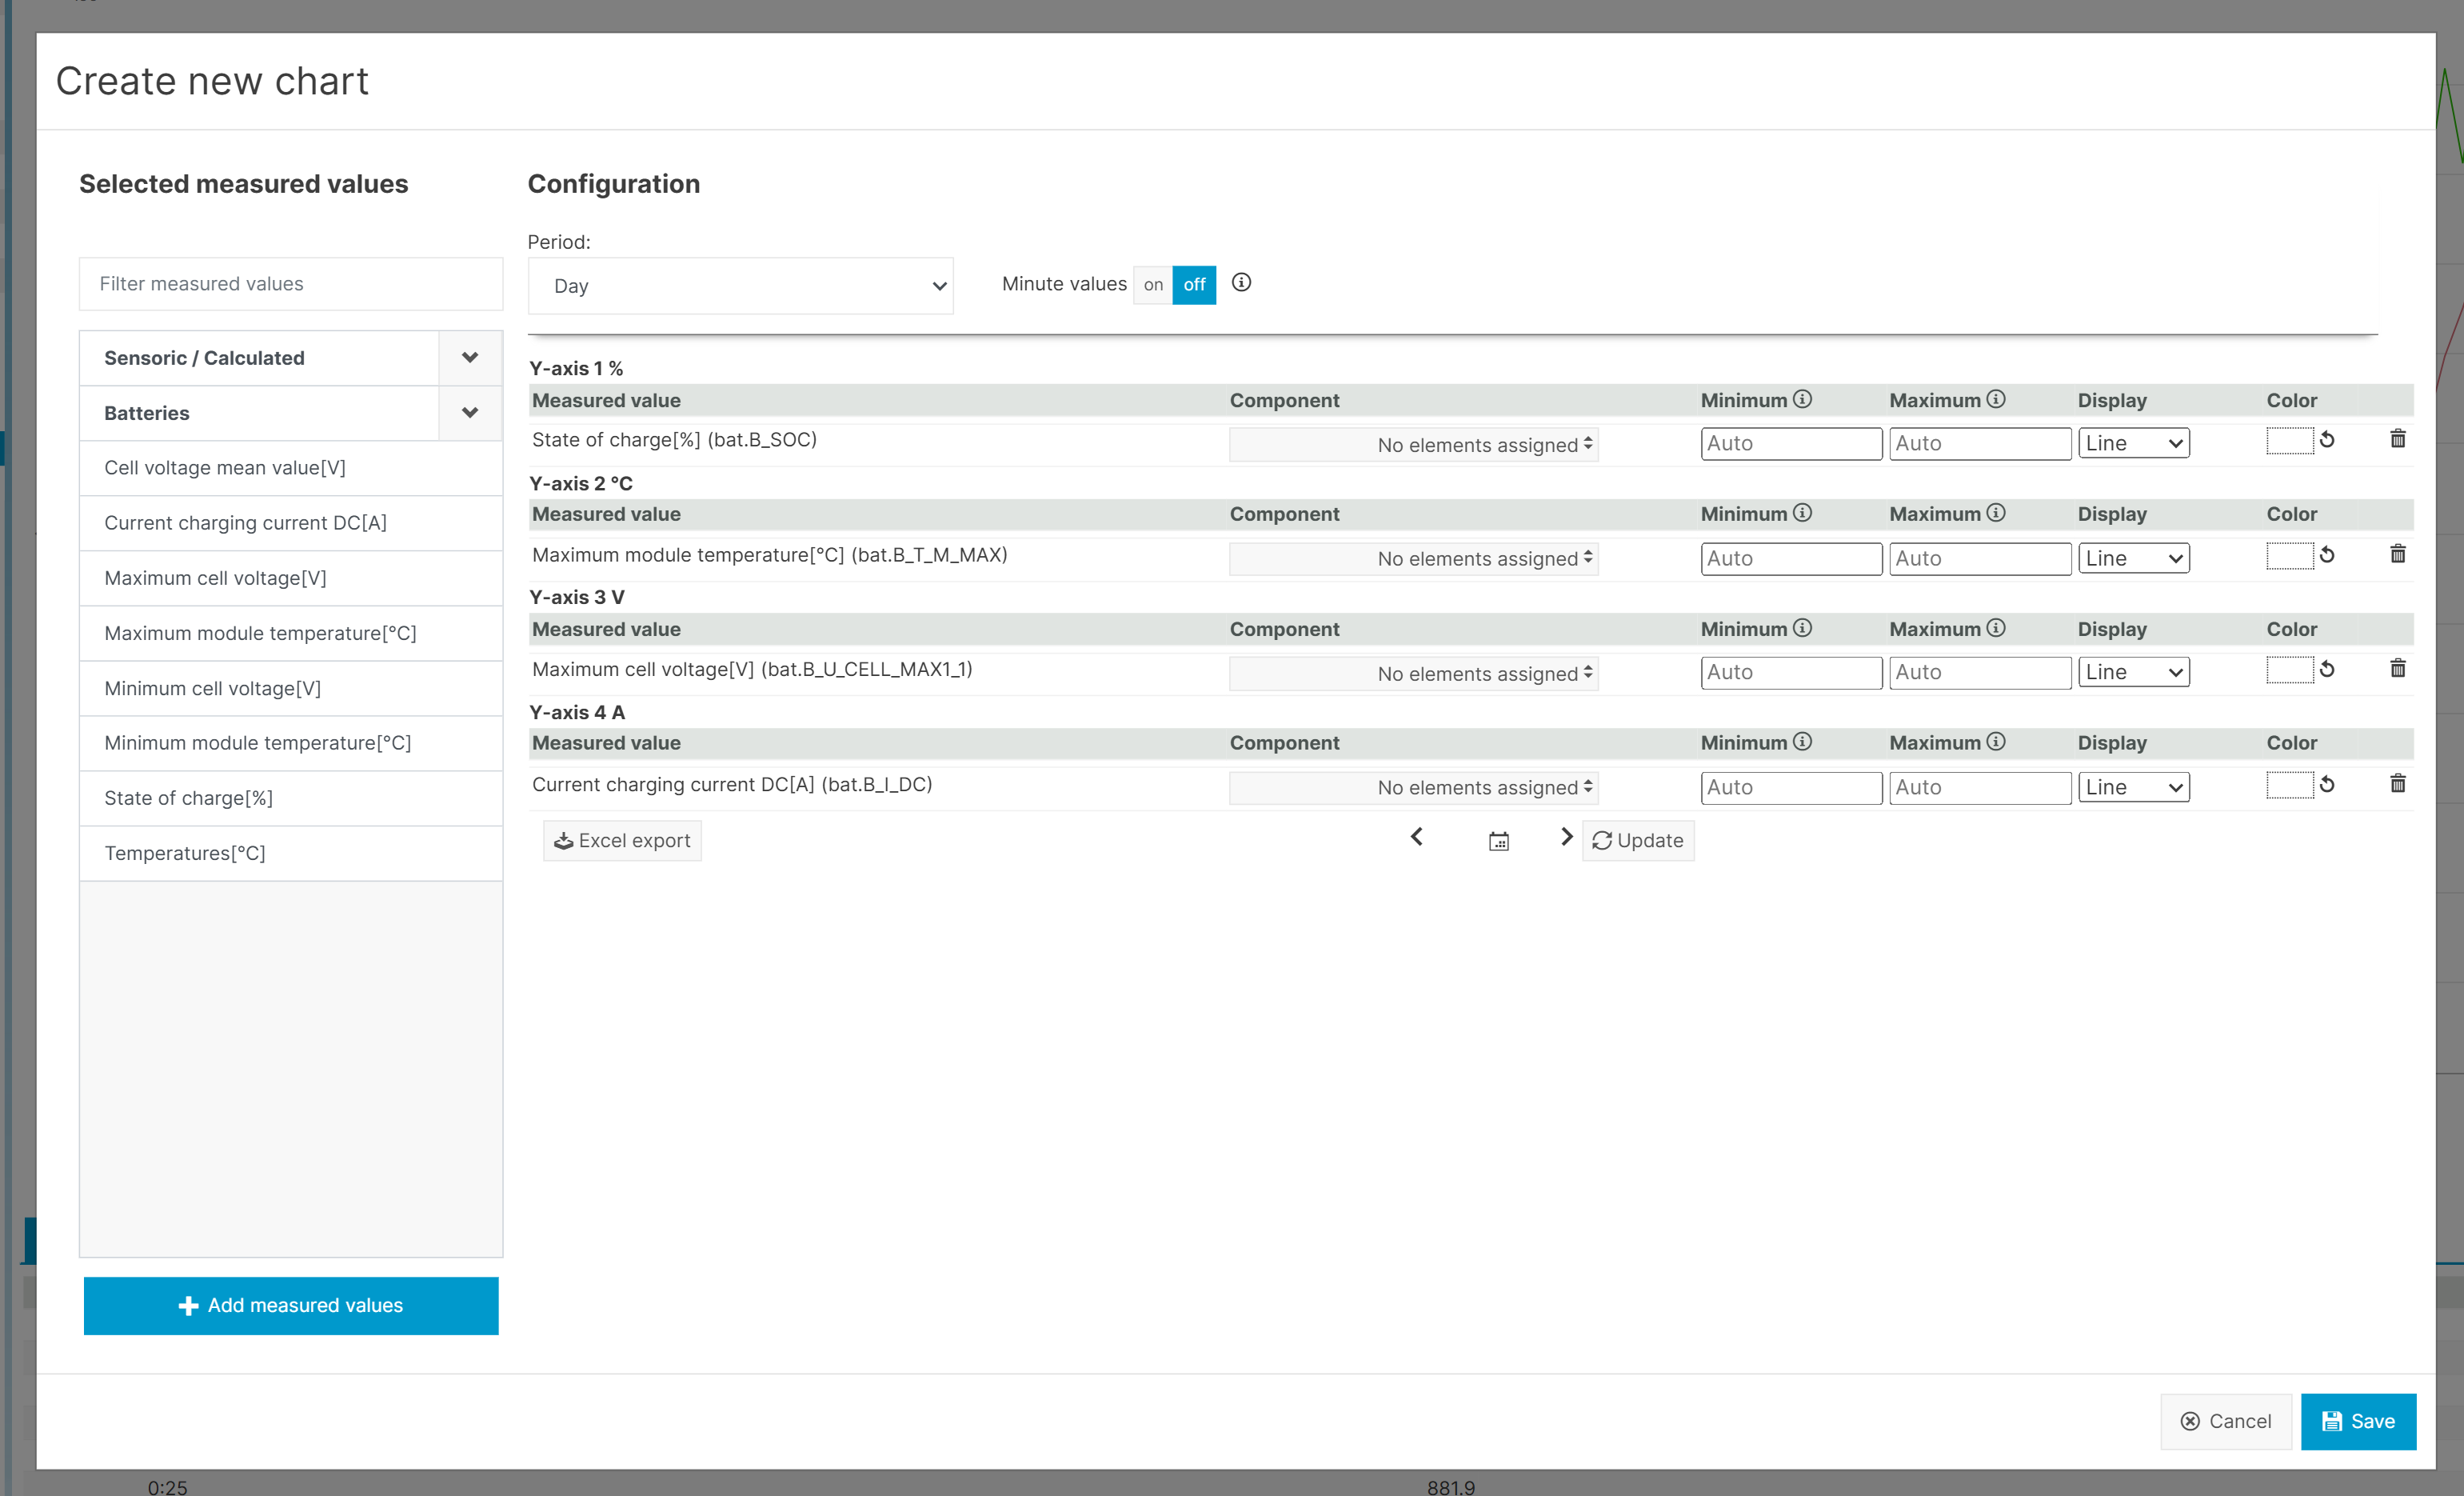
Task: Reset color for Current charging current
Action: tap(2327, 785)
